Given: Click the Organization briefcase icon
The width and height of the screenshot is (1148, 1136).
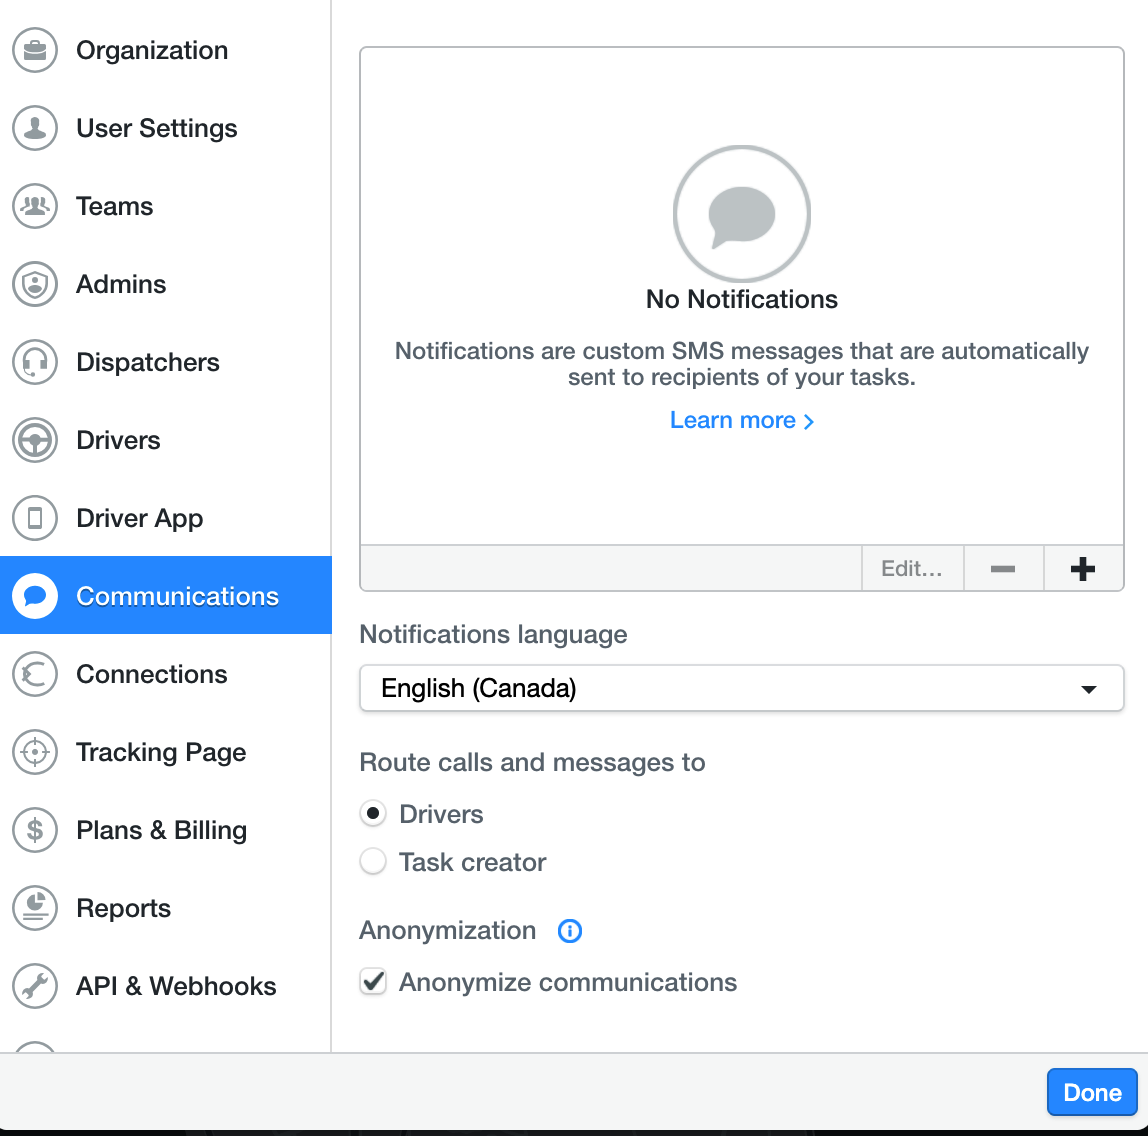Looking at the screenshot, I should pos(34,51).
